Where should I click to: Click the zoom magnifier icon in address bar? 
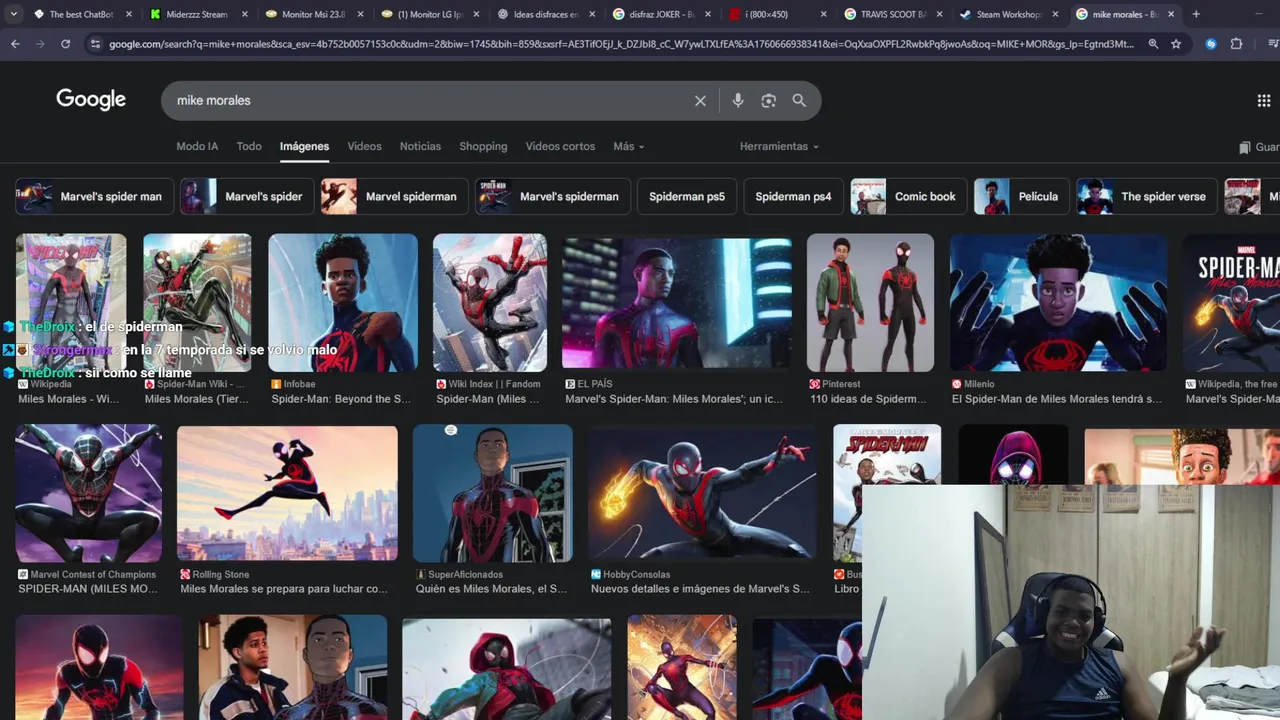tap(1153, 44)
